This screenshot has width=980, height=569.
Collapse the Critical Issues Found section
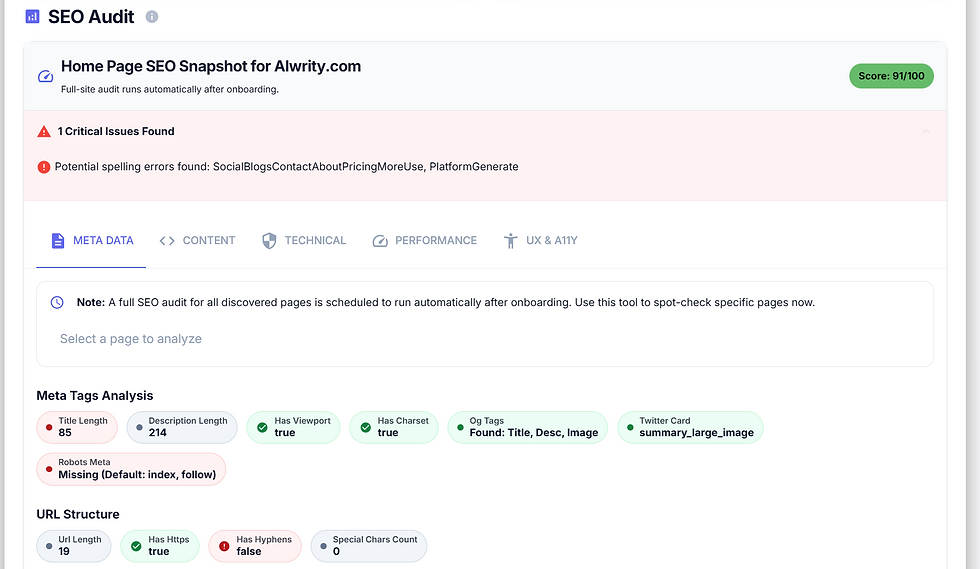pos(926,131)
